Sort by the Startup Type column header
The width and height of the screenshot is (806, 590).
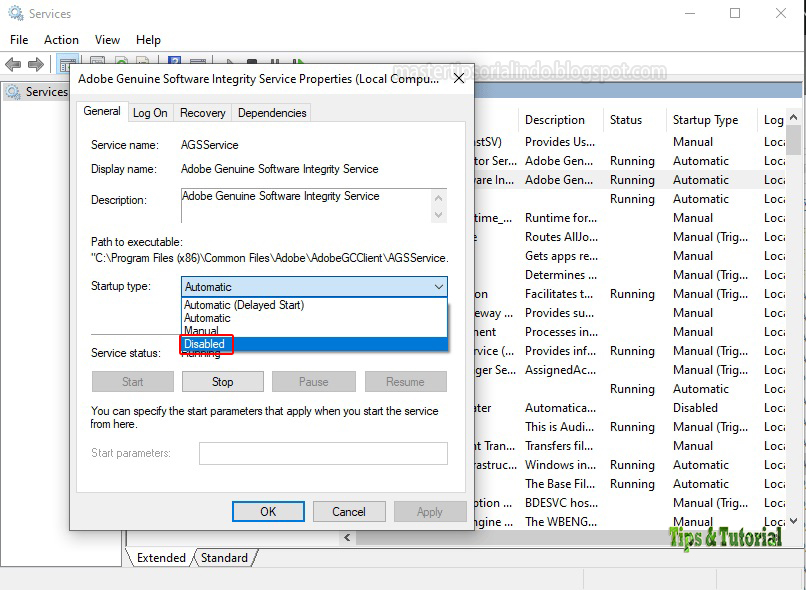tap(712, 120)
